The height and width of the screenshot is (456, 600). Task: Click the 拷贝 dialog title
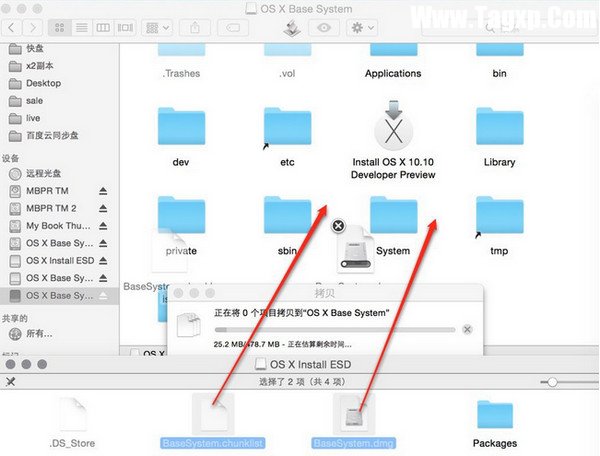(x=324, y=293)
